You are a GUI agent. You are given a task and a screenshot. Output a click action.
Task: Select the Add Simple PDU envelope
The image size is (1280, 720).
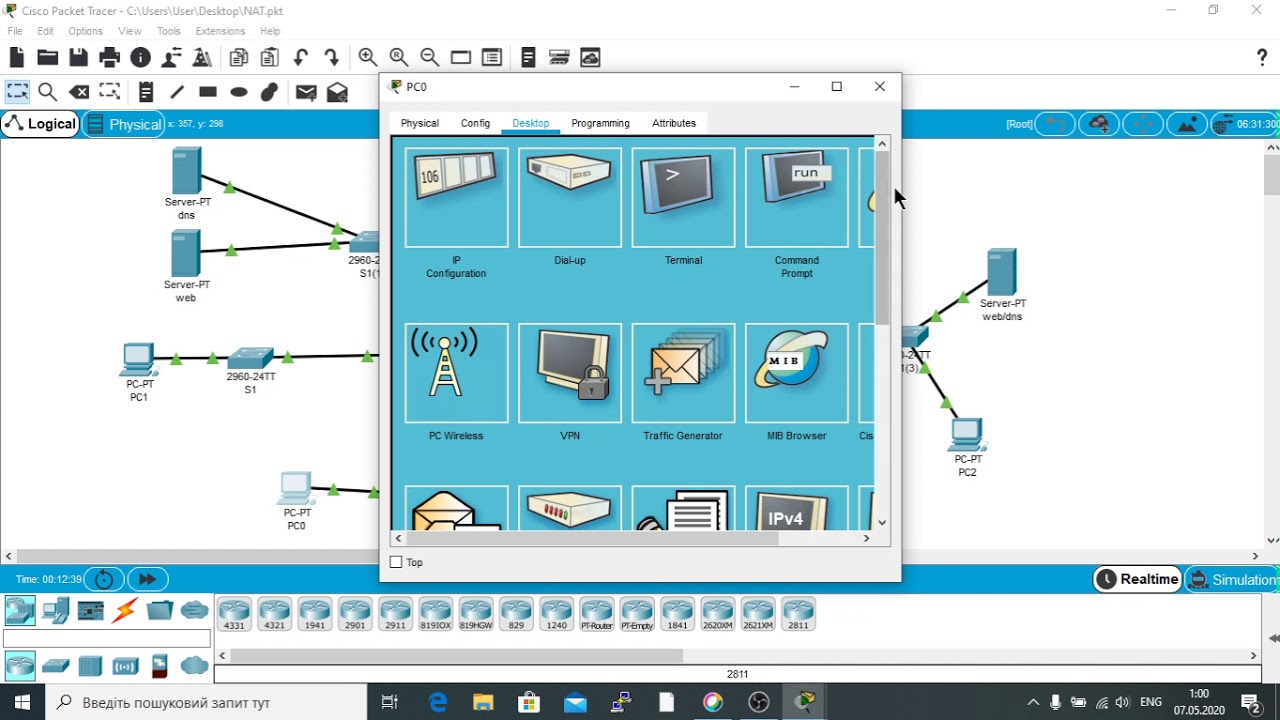coord(306,92)
